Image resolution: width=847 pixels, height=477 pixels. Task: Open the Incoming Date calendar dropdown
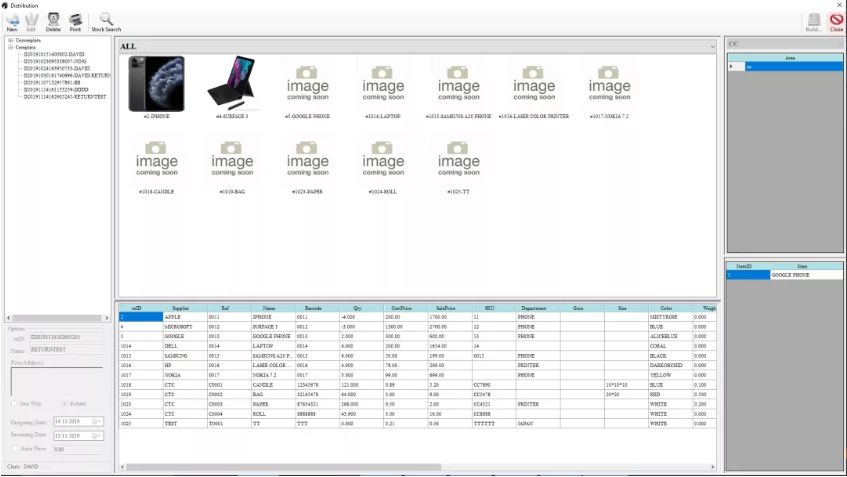(x=98, y=436)
